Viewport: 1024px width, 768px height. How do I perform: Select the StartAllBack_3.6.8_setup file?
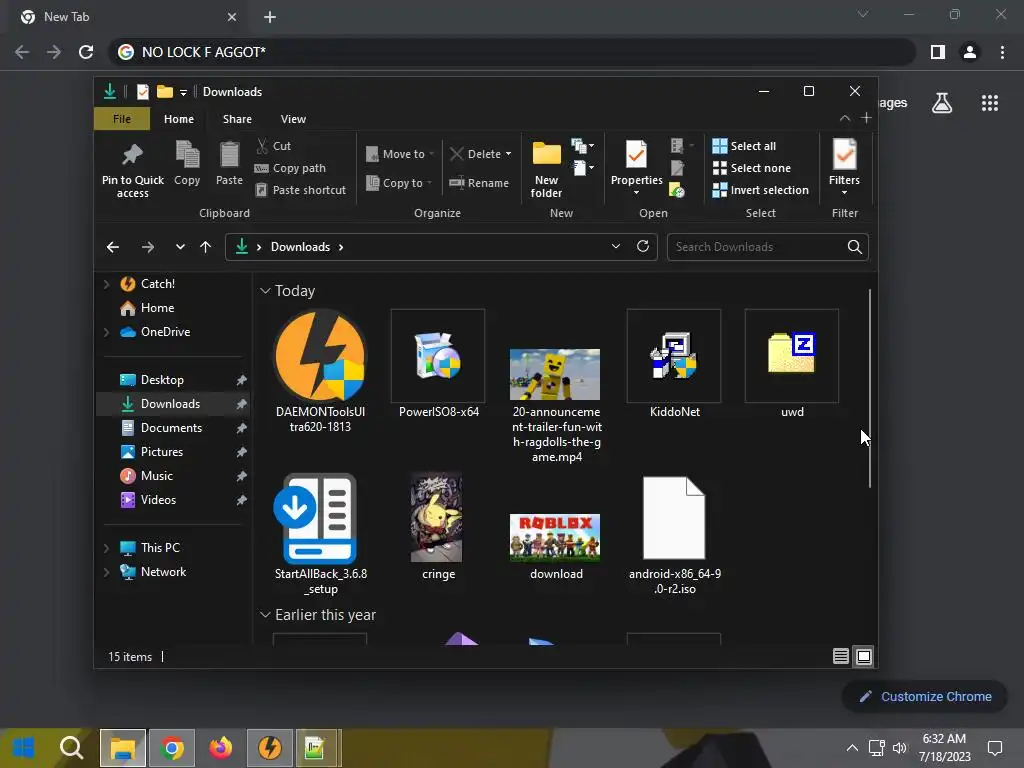point(320,534)
